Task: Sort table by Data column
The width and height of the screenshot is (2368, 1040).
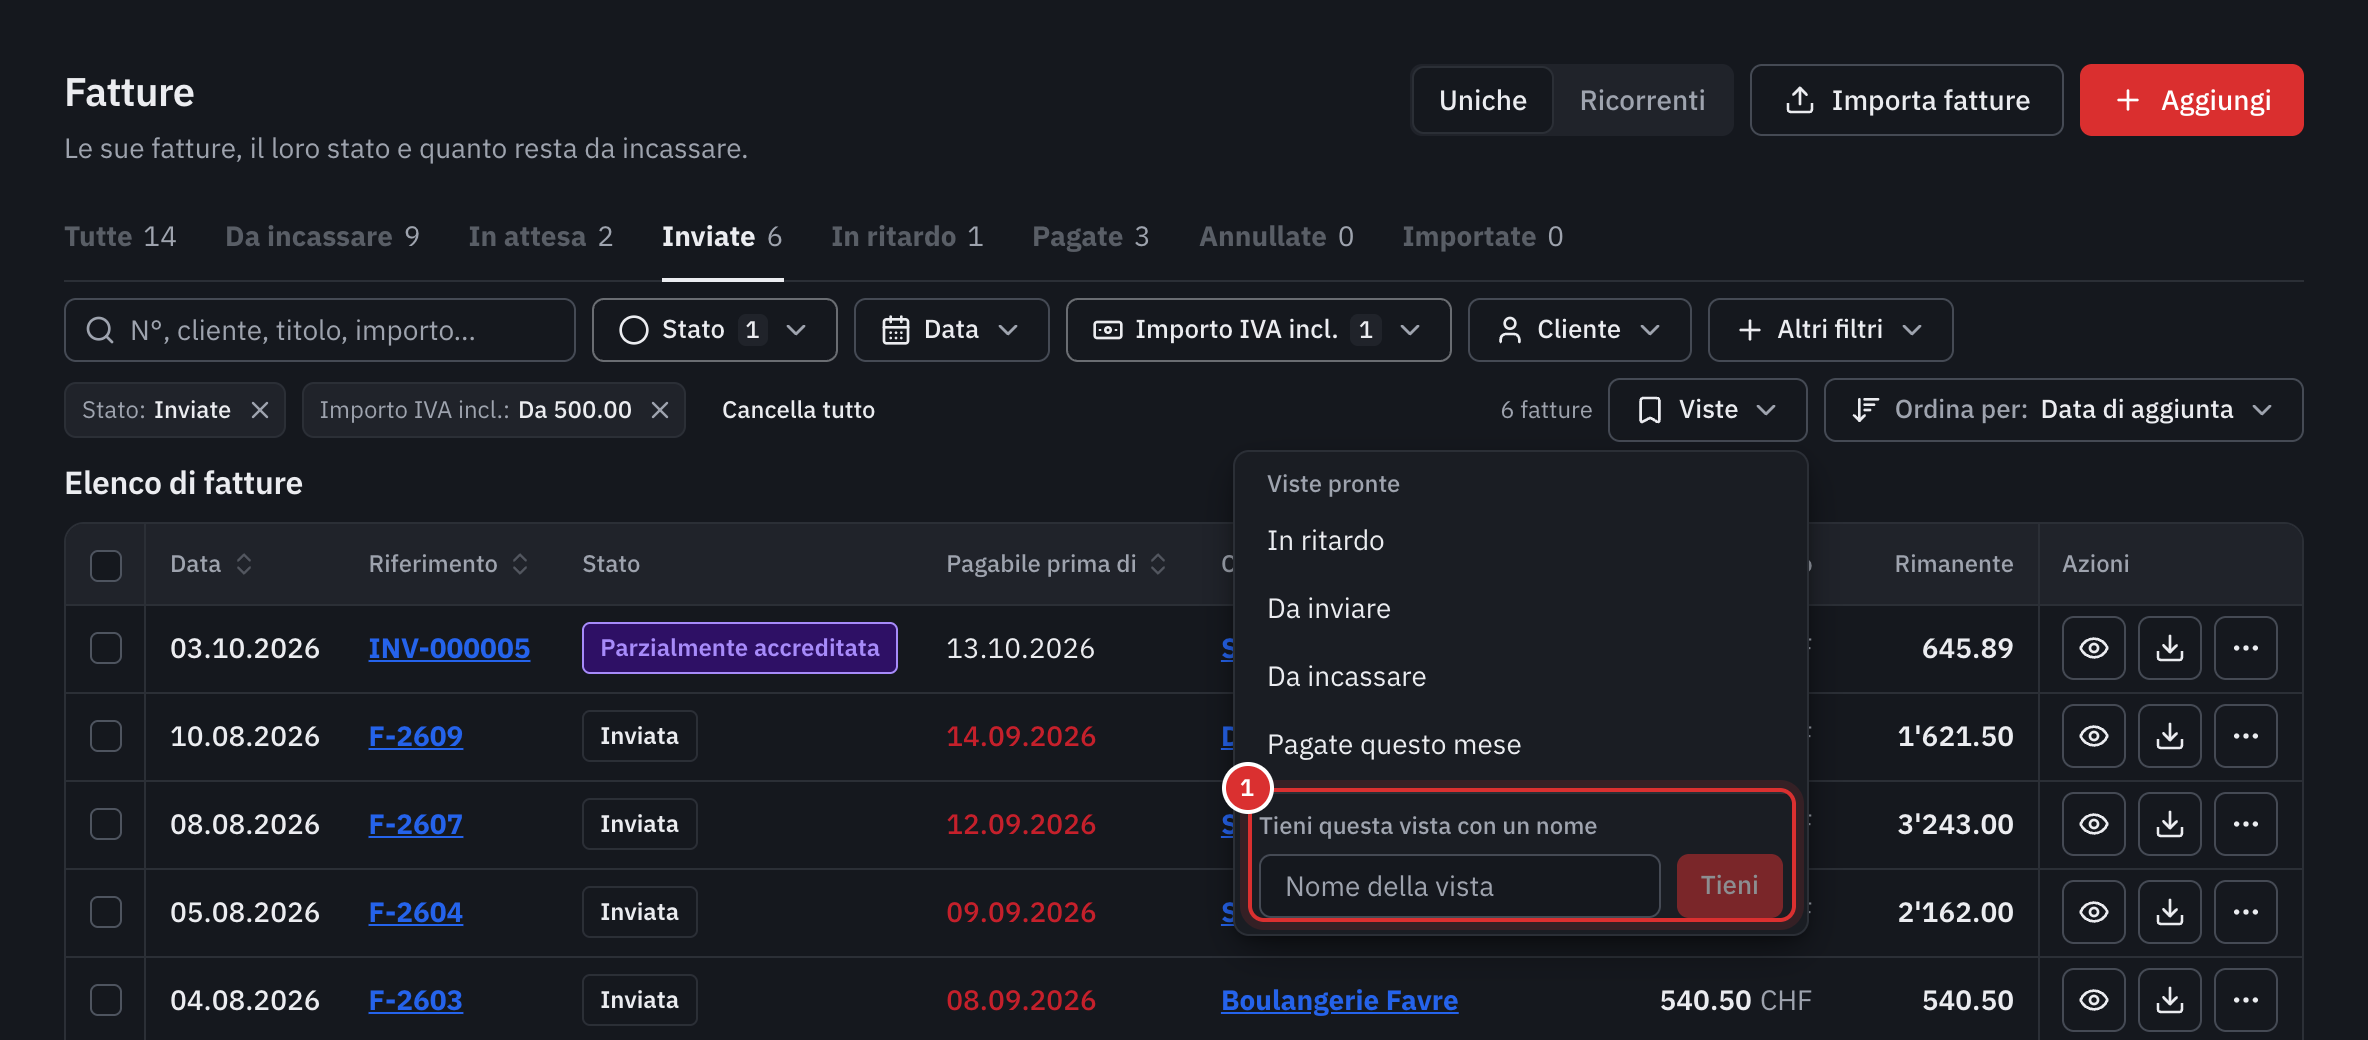Action: click(x=210, y=564)
